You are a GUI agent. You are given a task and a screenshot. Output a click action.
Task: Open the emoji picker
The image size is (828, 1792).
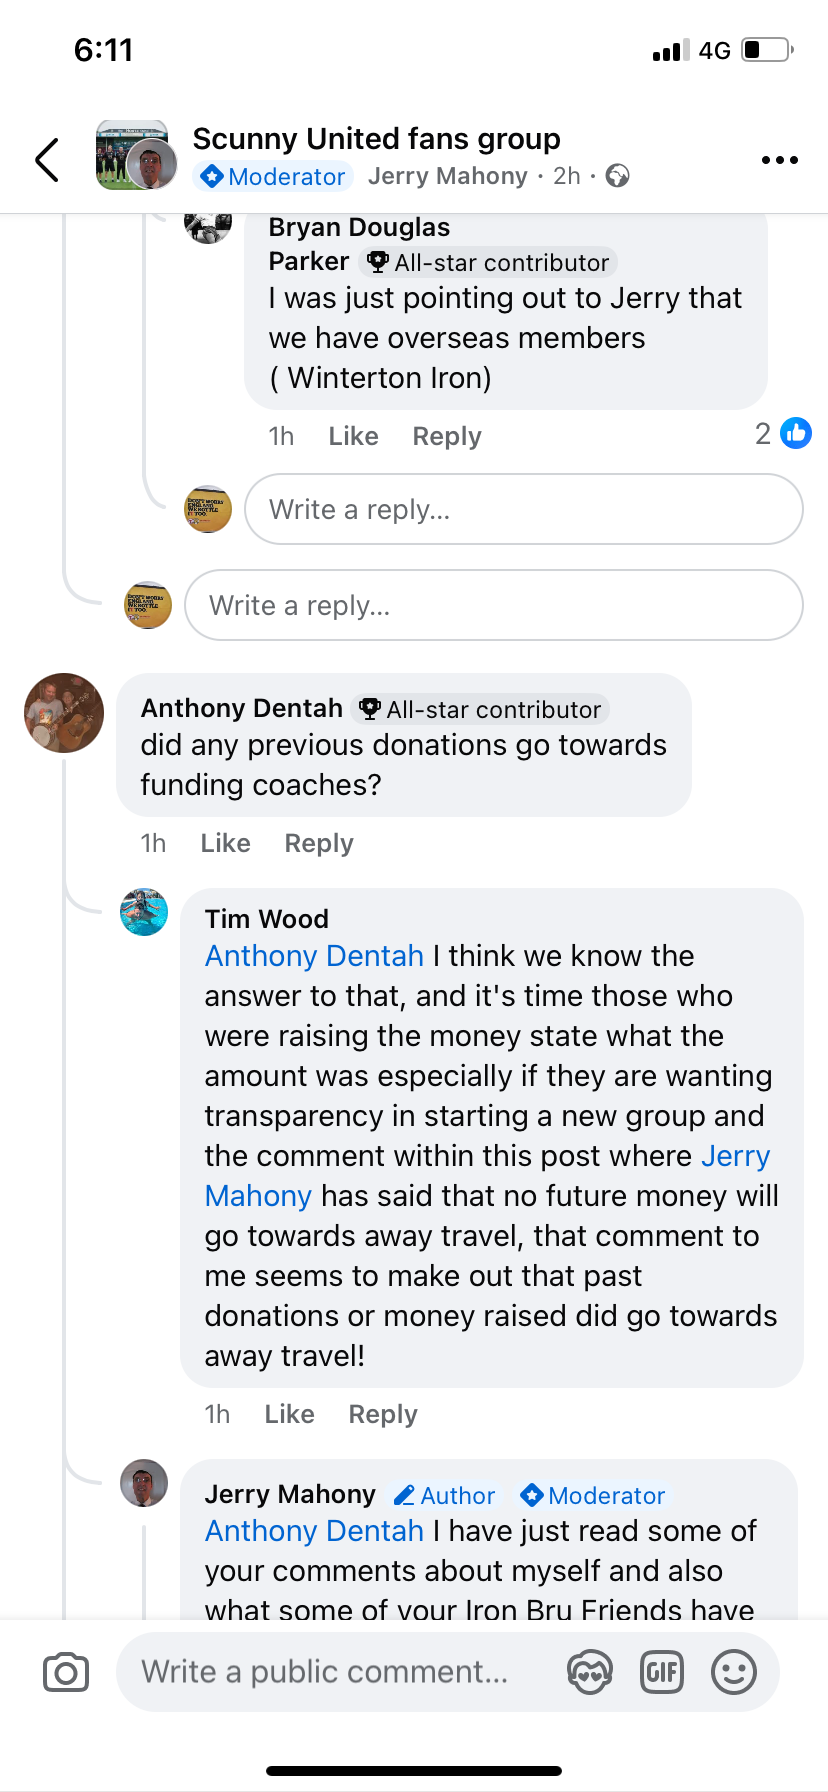coord(734,1672)
